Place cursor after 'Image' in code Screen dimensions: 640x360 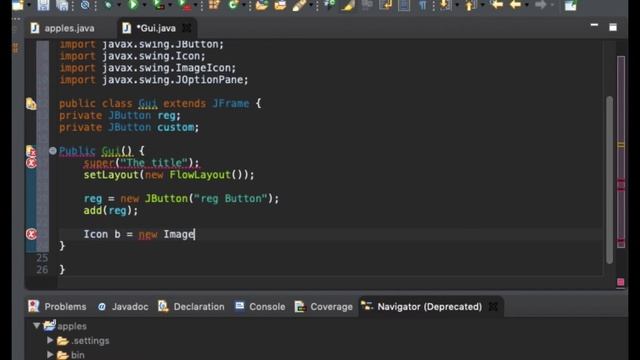tap(195, 234)
